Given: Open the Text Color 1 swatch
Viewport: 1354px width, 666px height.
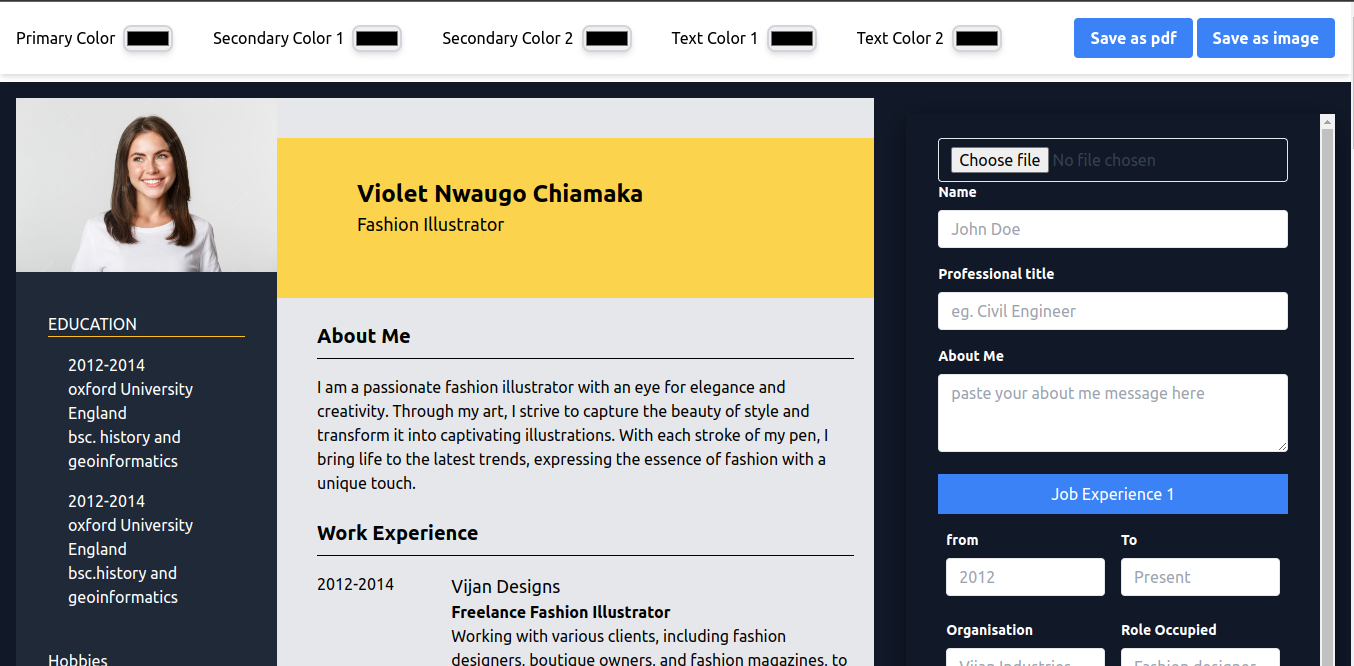Looking at the screenshot, I should click(792, 39).
